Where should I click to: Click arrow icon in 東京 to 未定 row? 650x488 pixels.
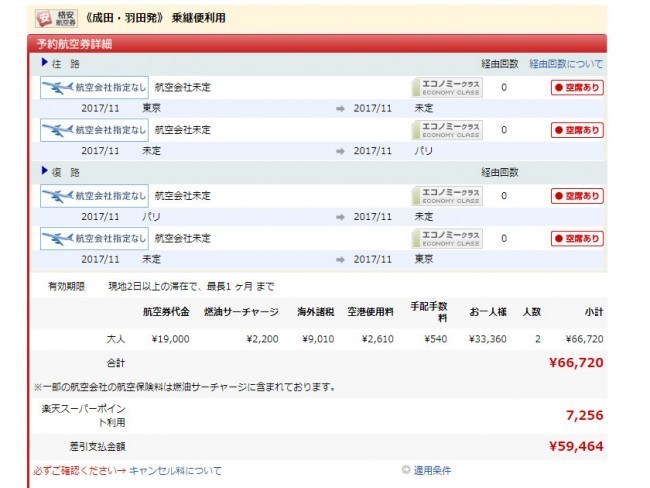pyautogui.click(x=340, y=109)
